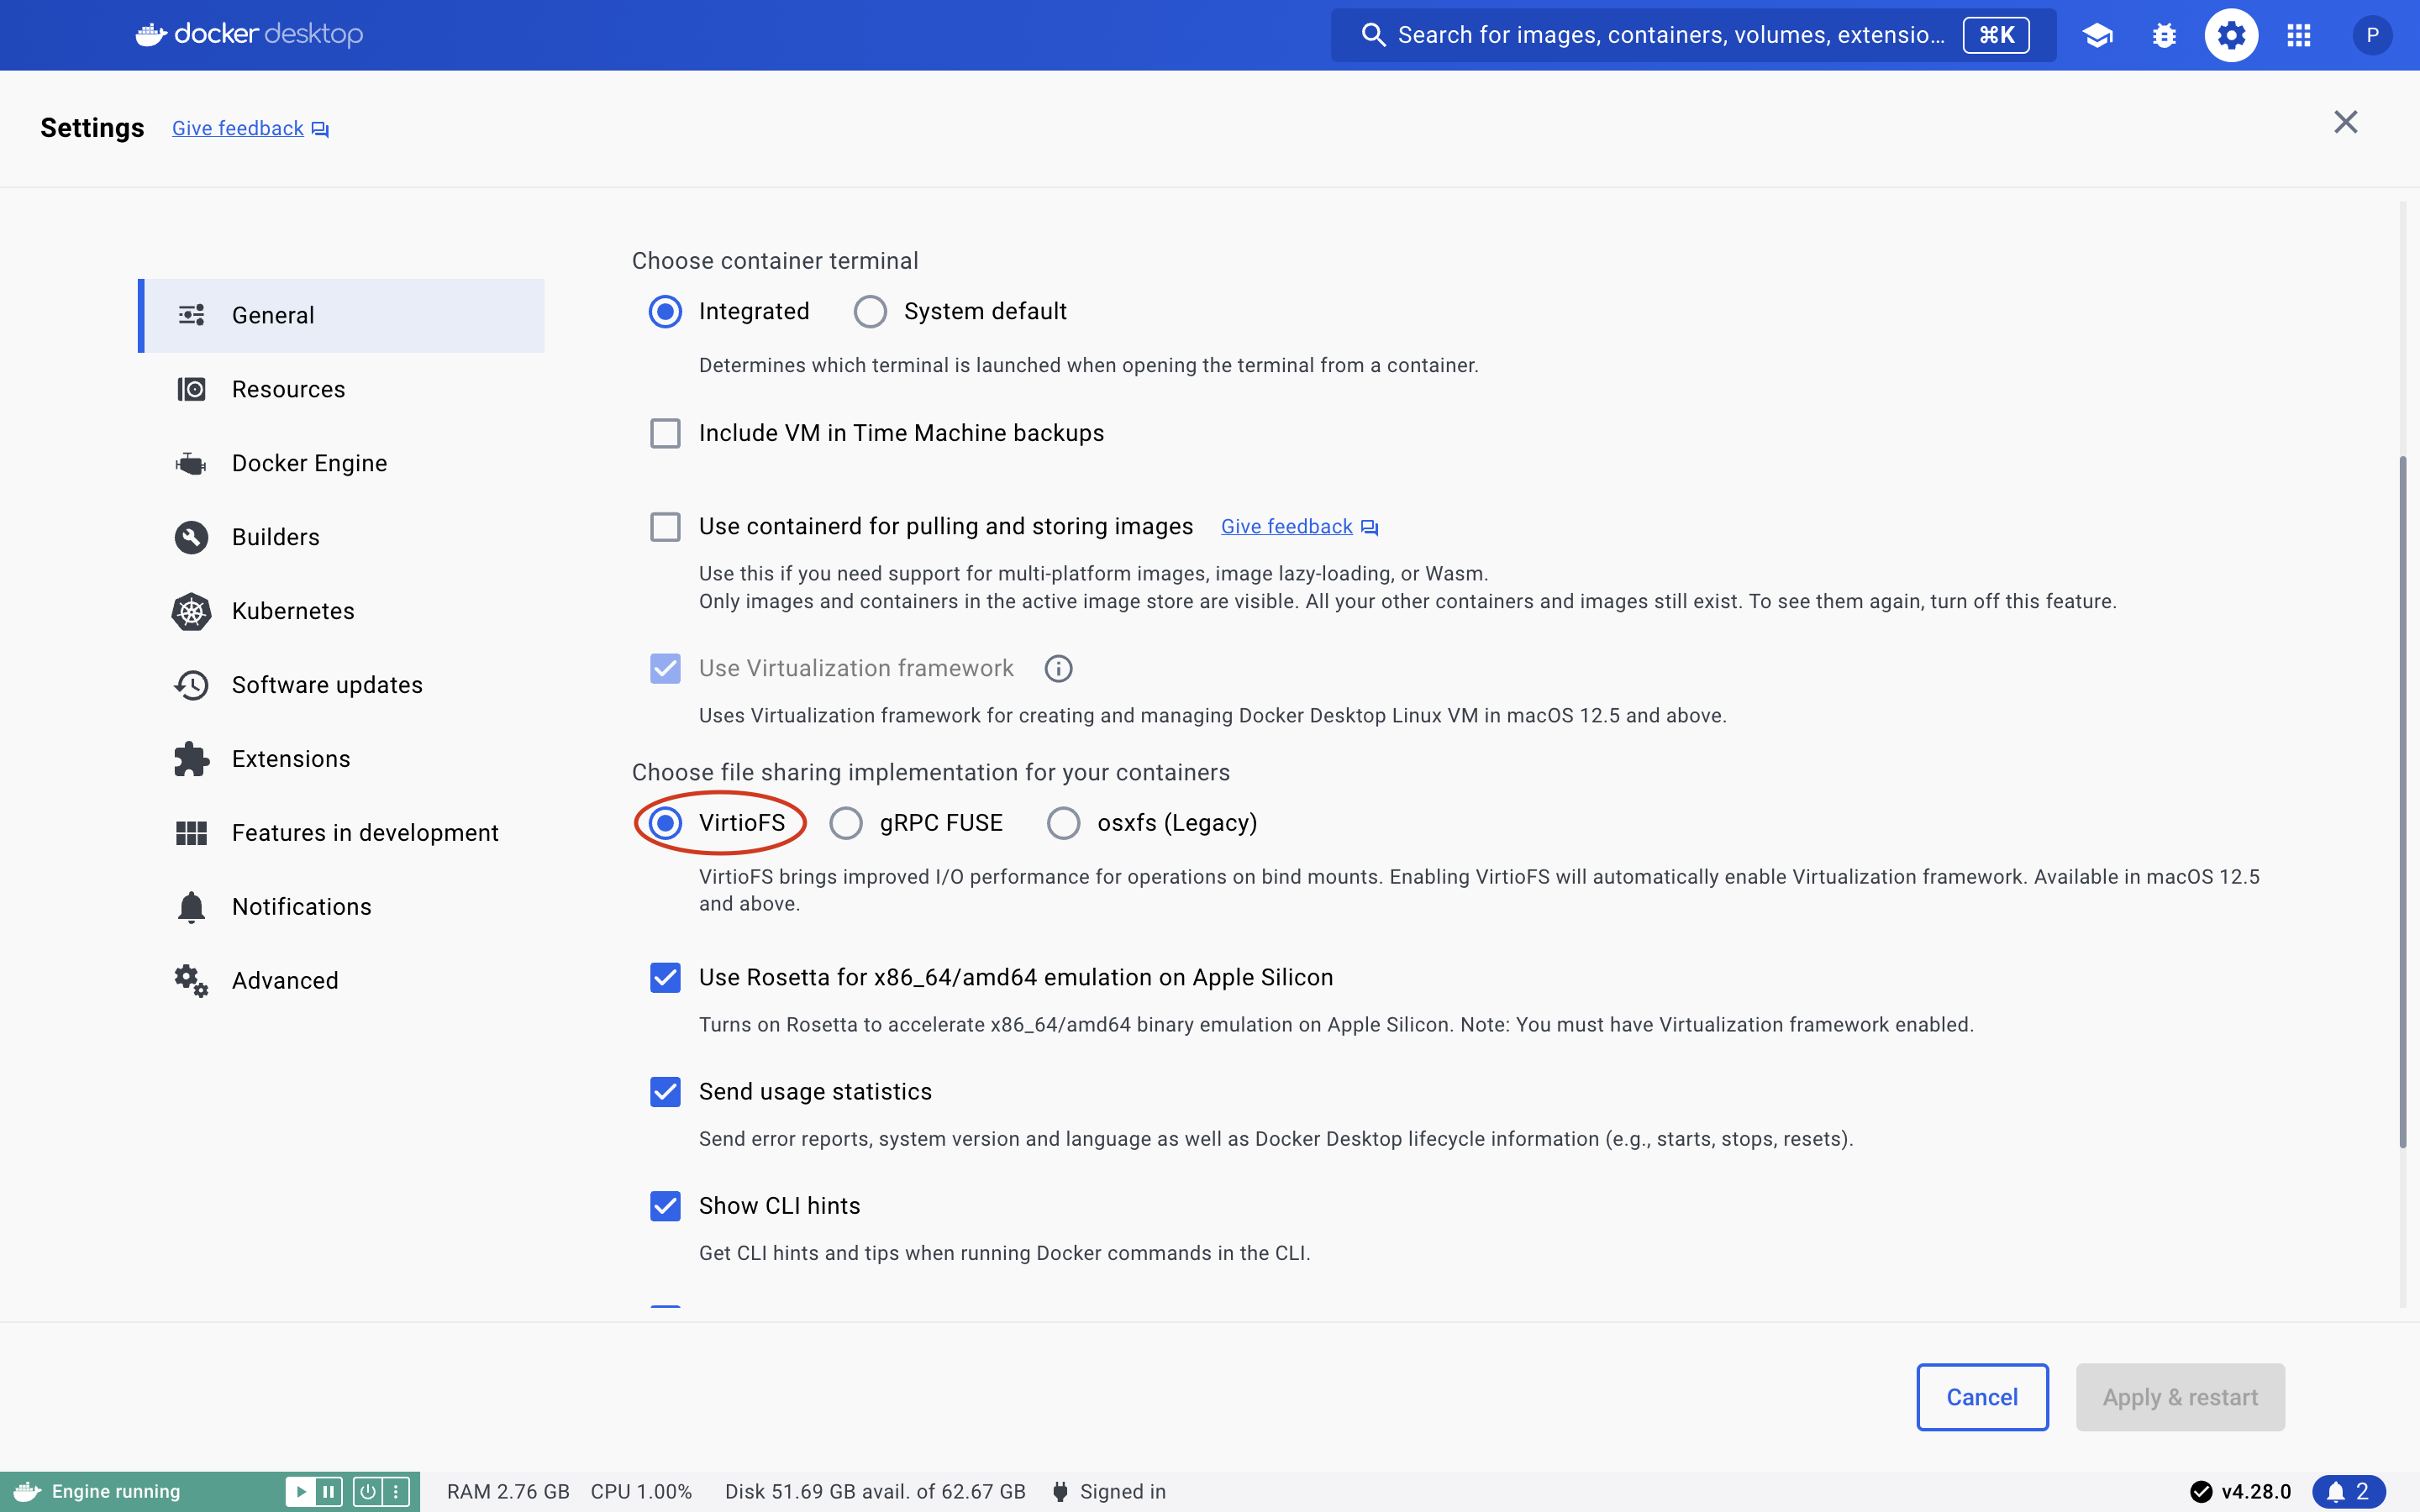2420x1512 pixels.
Task: Click the Engine running status label
Action: click(x=116, y=1491)
